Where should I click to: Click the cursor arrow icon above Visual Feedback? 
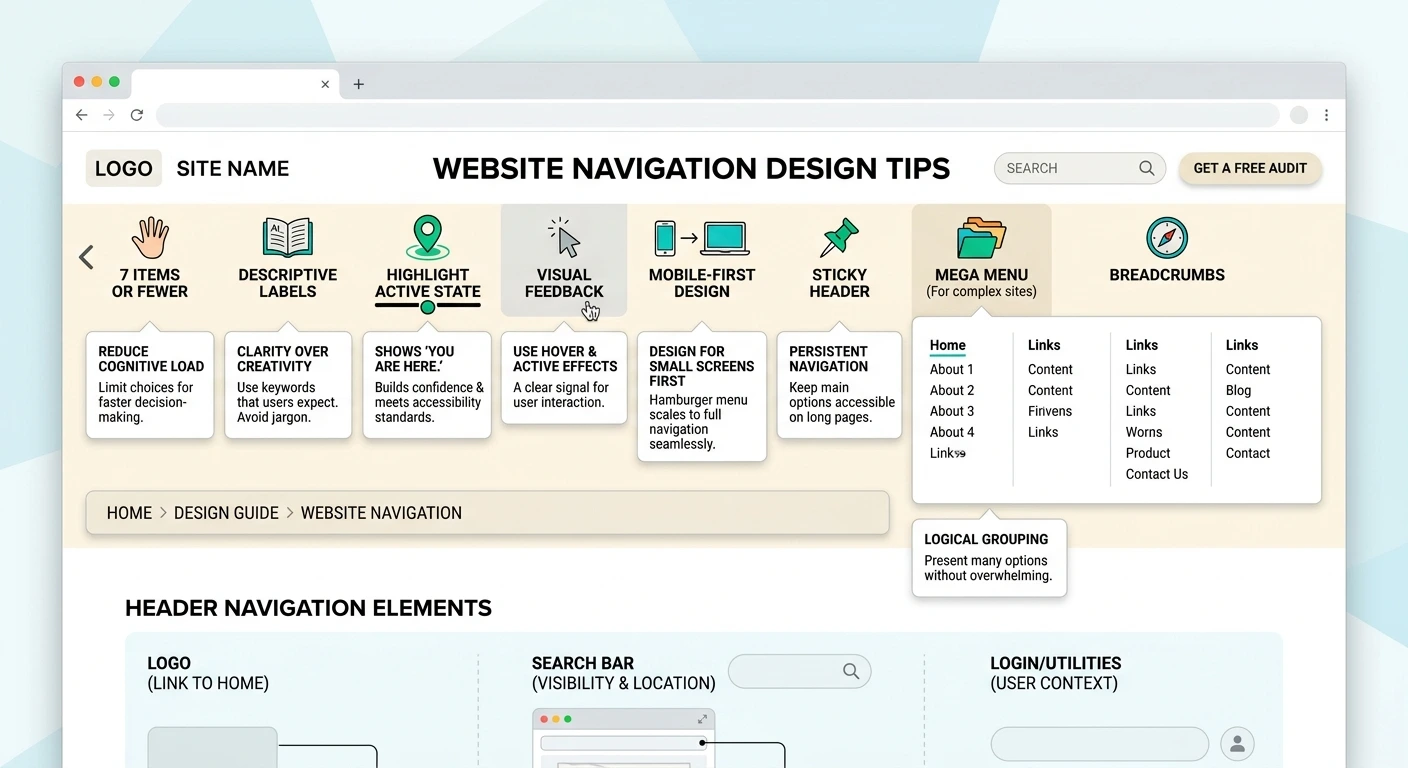565,238
